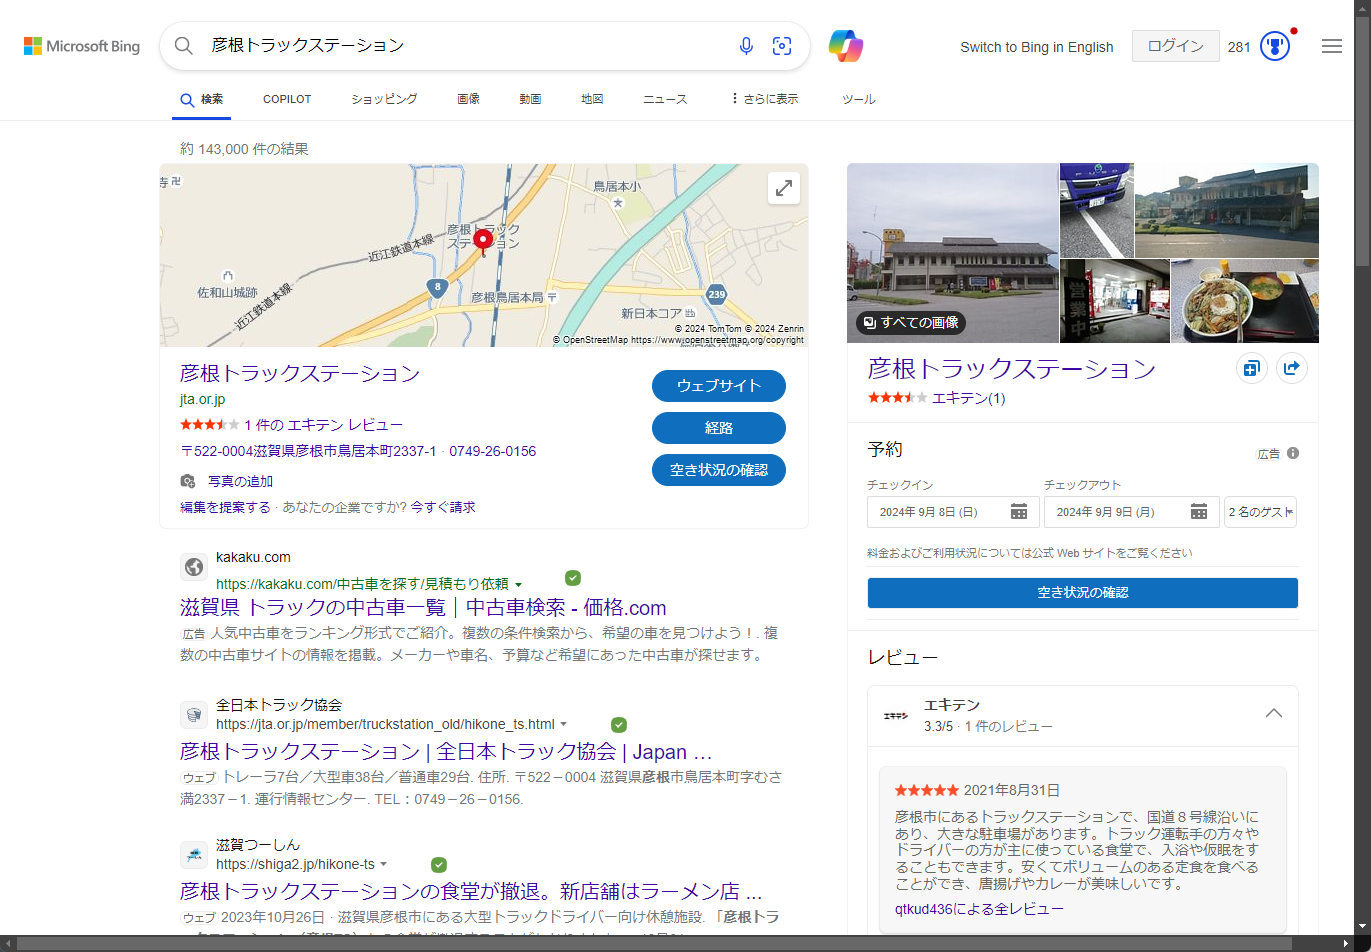Share the place with the share icon
The image size is (1371, 952).
tap(1292, 369)
